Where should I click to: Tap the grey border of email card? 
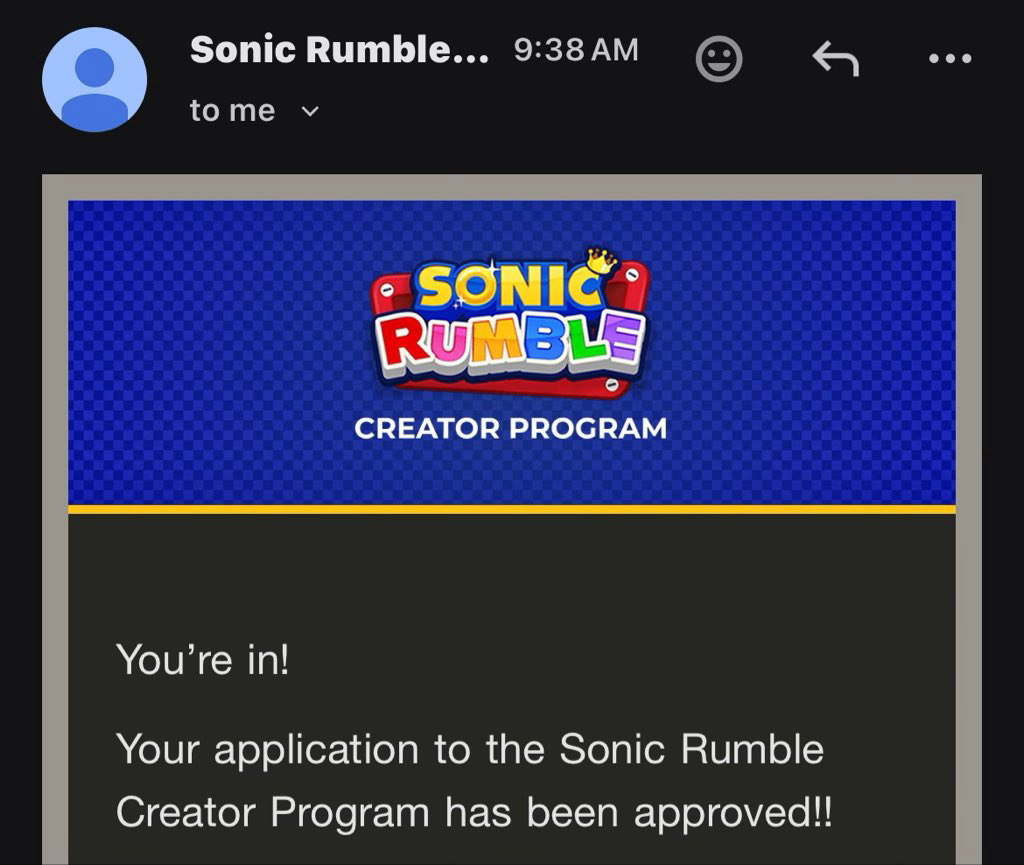[55, 500]
